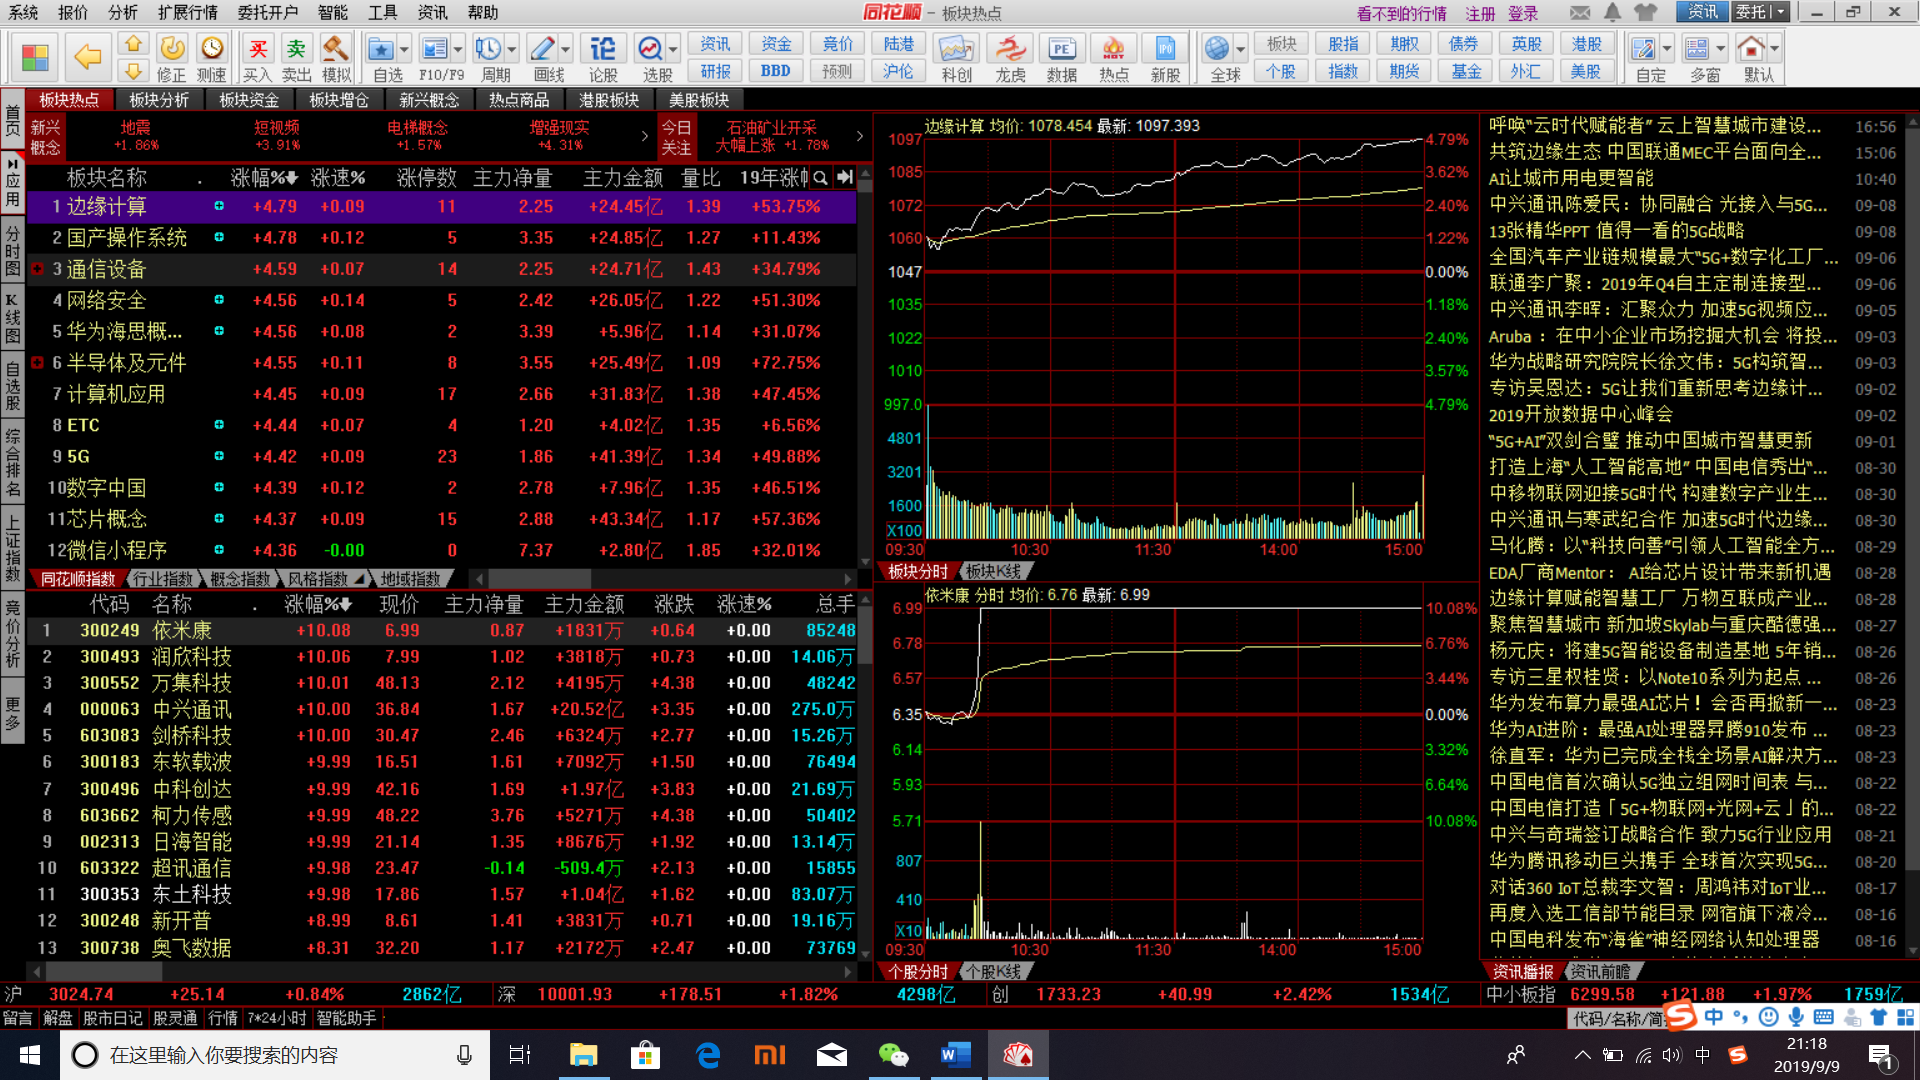Expand the 周期 dropdown arrow

pyautogui.click(x=512, y=49)
